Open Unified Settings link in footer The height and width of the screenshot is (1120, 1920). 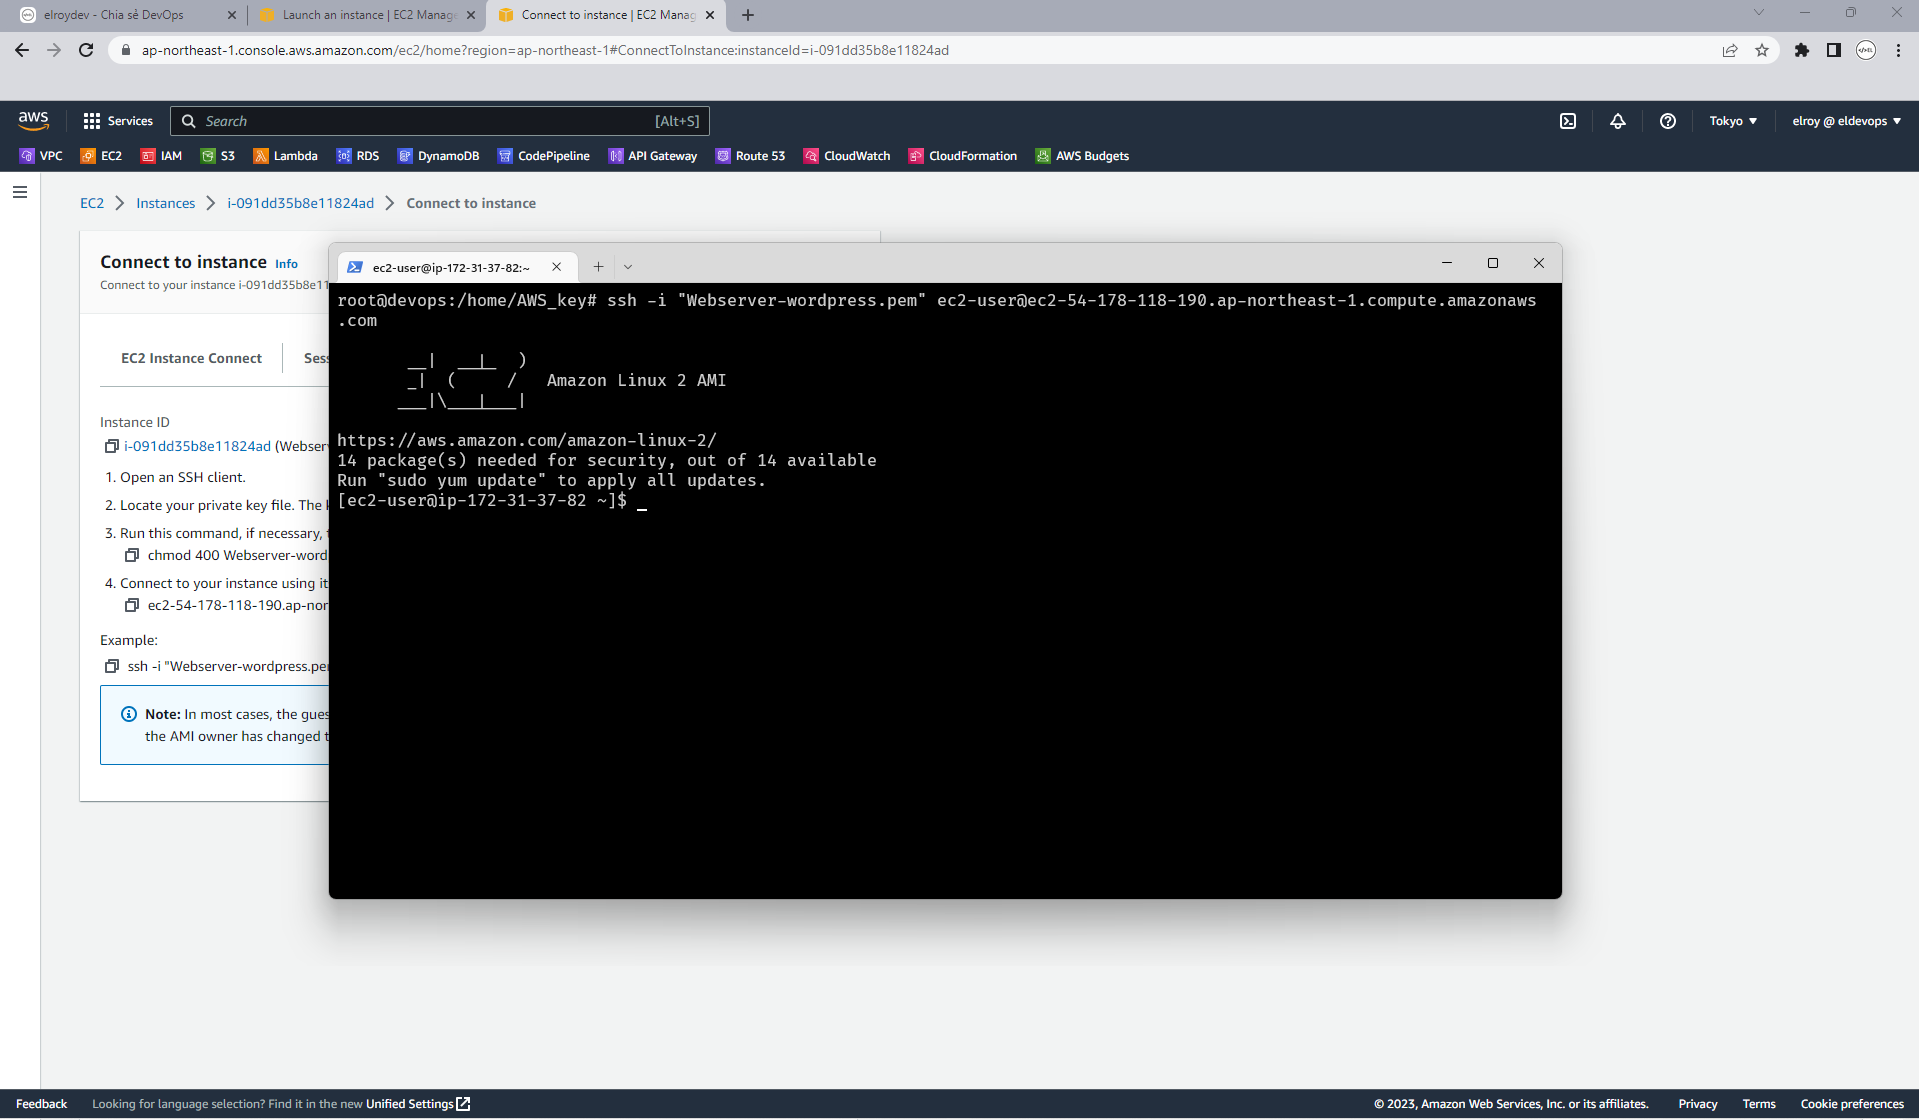pos(418,1104)
